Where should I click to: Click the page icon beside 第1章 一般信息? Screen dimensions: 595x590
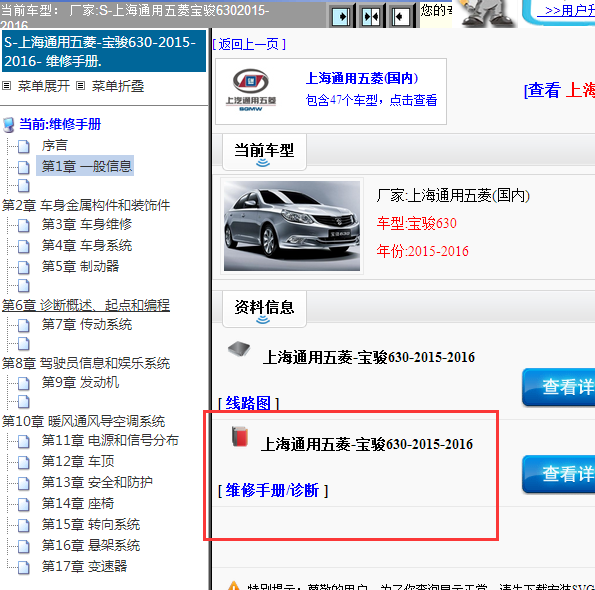point(24,167)
